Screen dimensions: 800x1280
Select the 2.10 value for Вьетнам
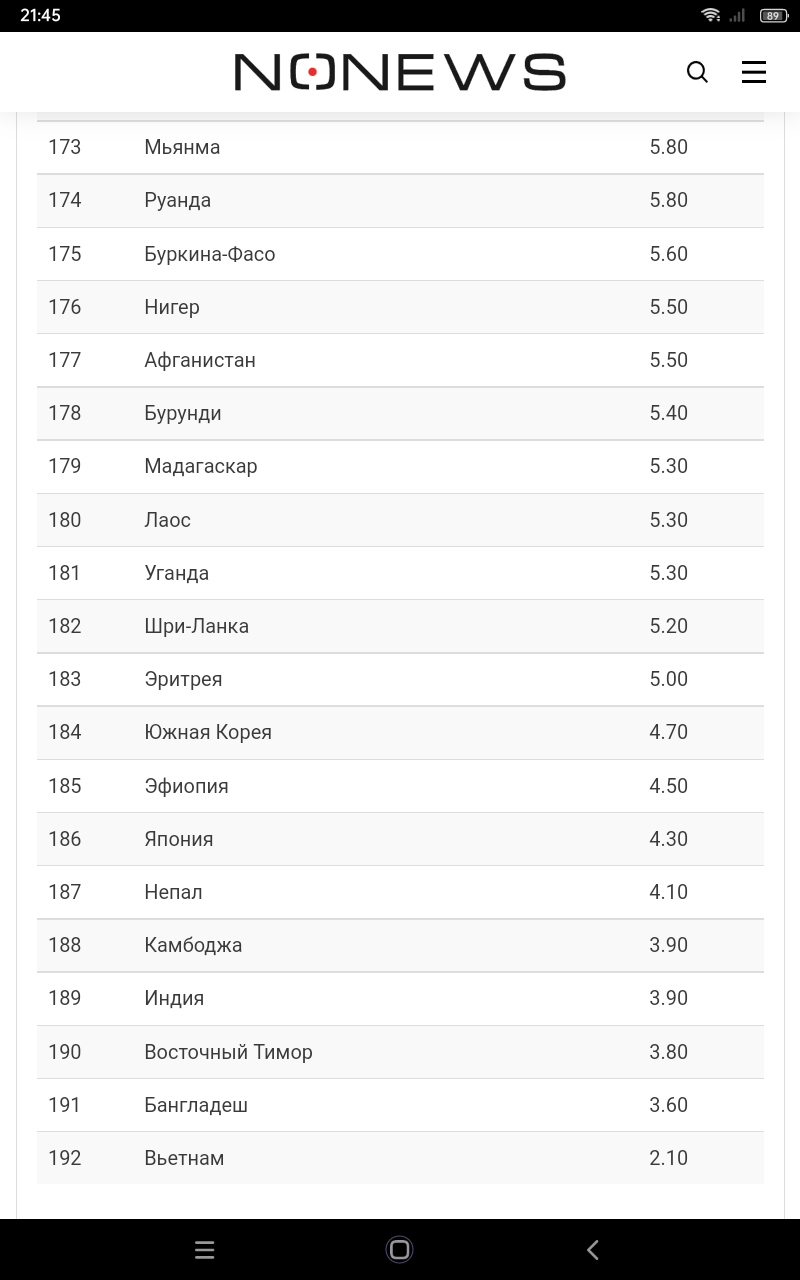pyautogui.click(x=669, y=1158)
